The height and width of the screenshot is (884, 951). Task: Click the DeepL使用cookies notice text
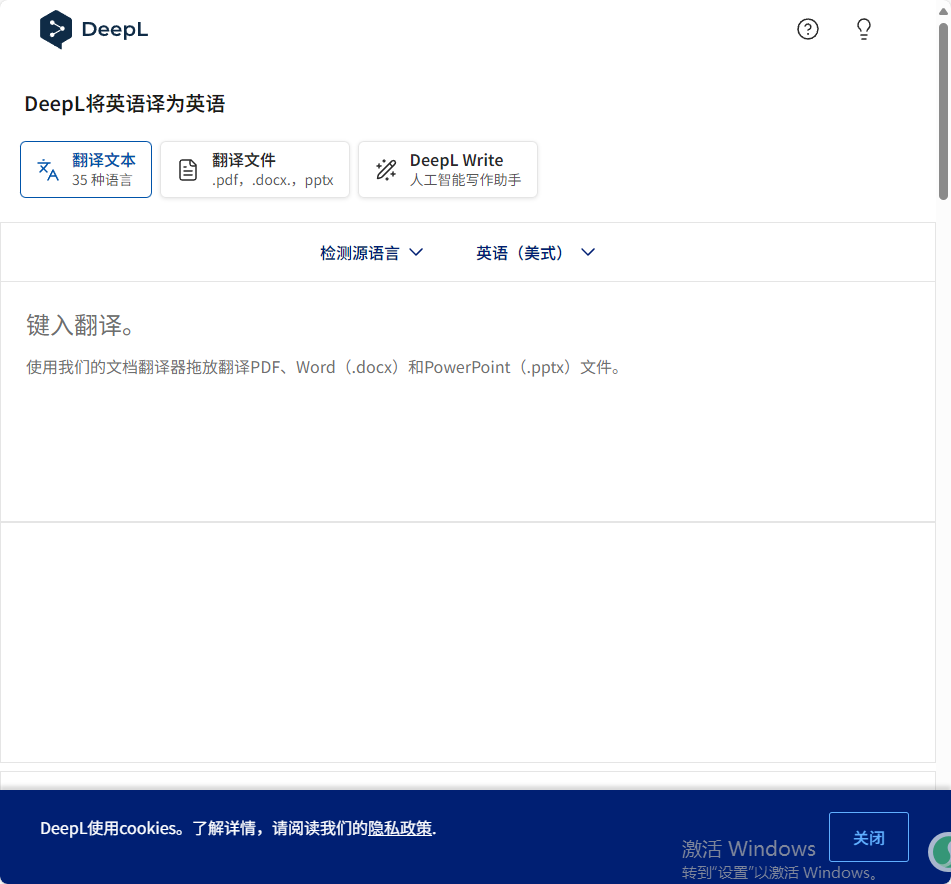pos(238,828)
